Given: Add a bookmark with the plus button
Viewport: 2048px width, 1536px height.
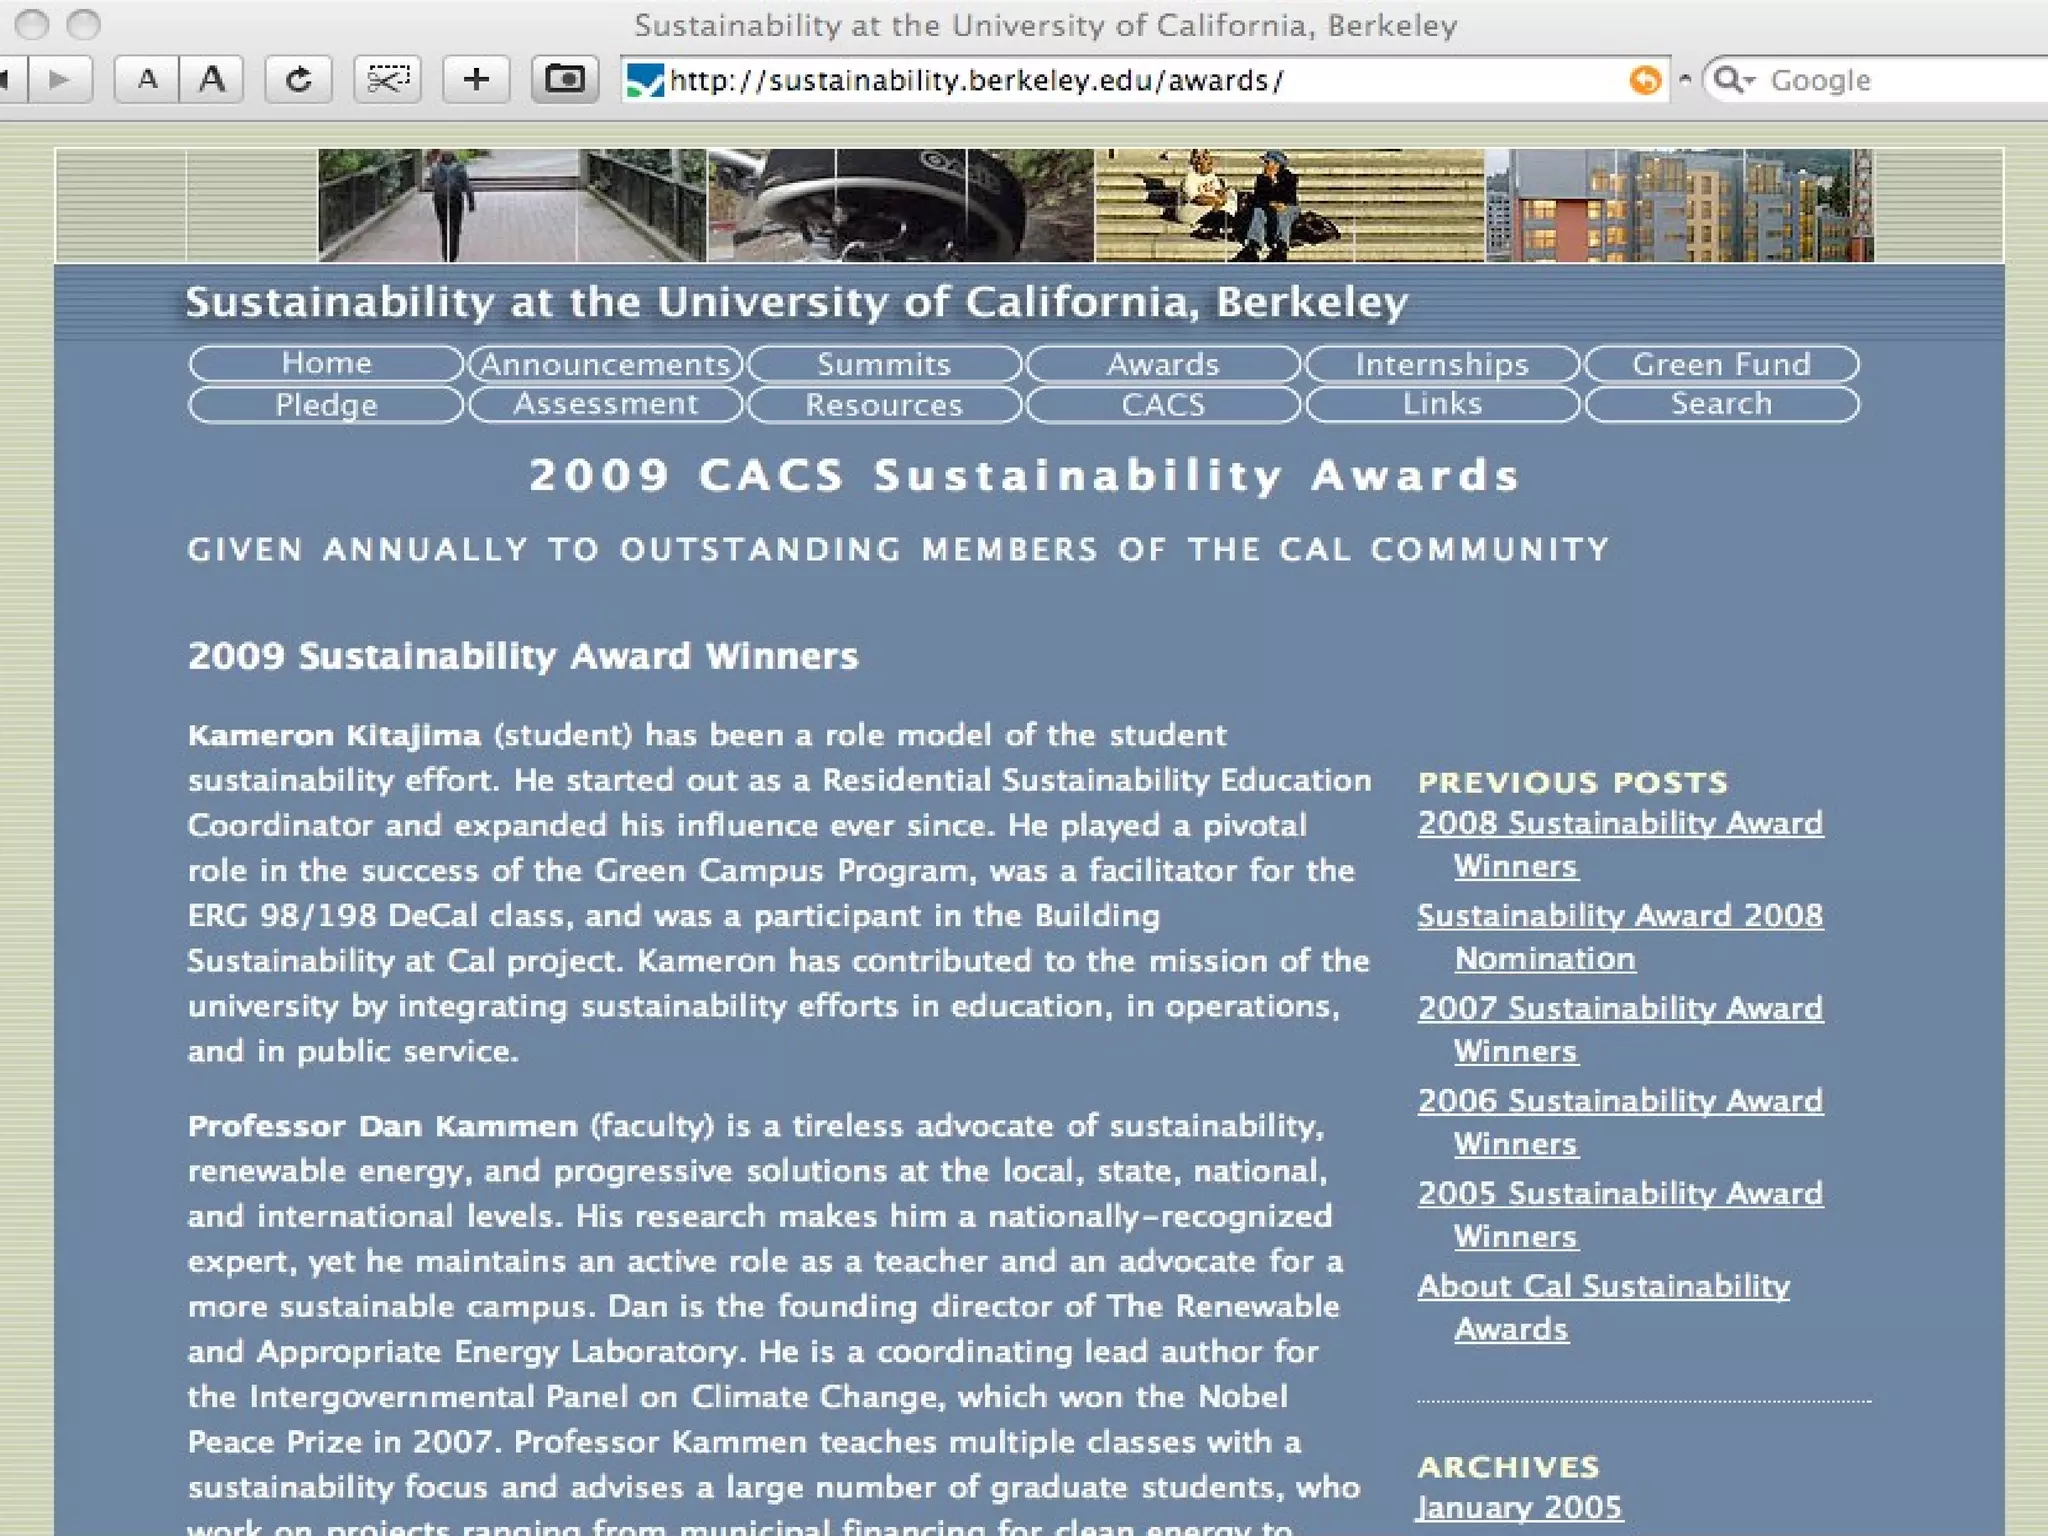Looking at the screenshot, I should (476, 79).
